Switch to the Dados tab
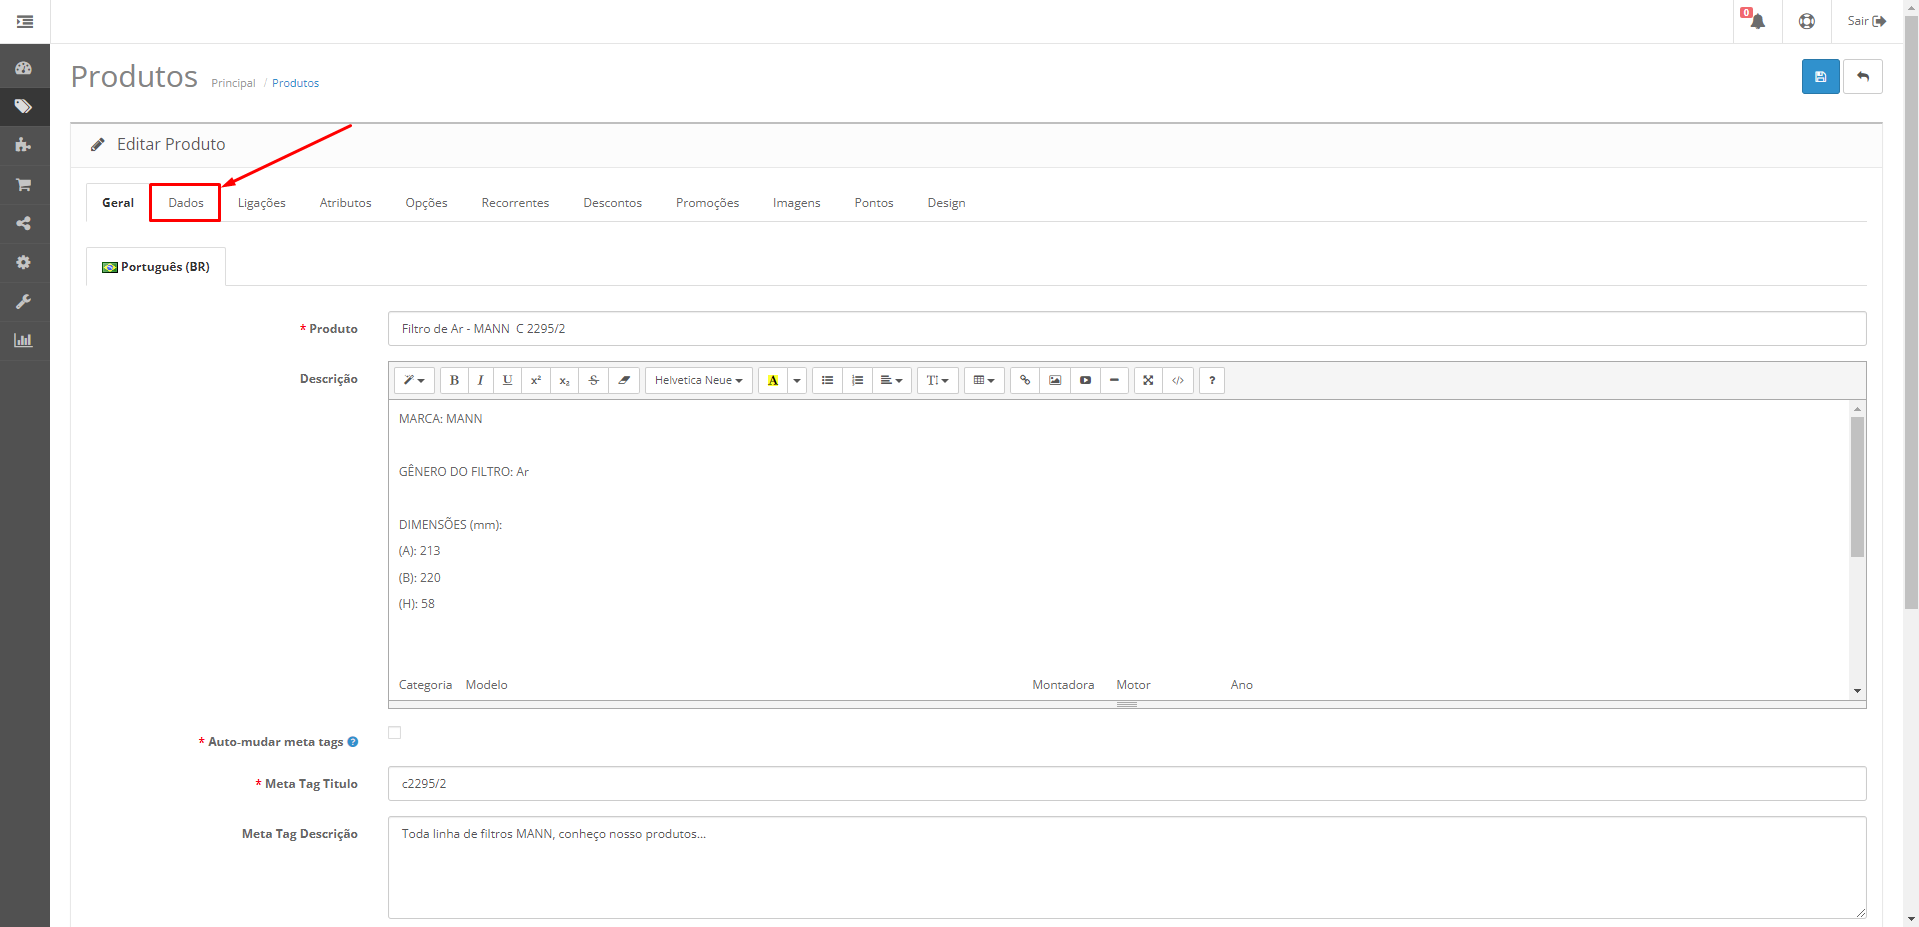The height and width of the screenshot is (927, 1919). pyautogui.click(x=186, y=203)
